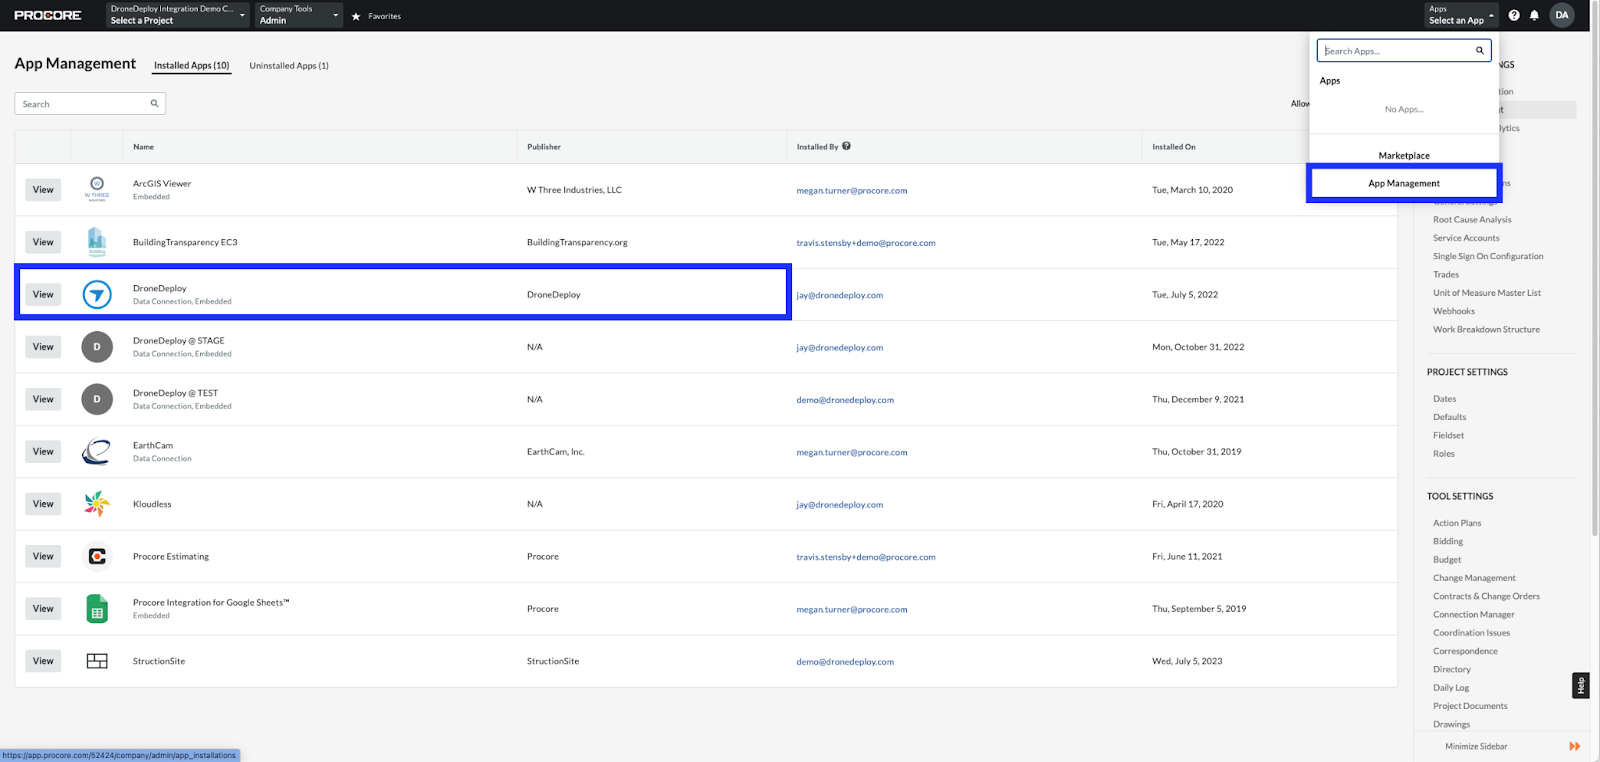The width and height of the screenshot is (1600, 762).
Task: Click the Favorites star icon
Action: pos(356,16)
